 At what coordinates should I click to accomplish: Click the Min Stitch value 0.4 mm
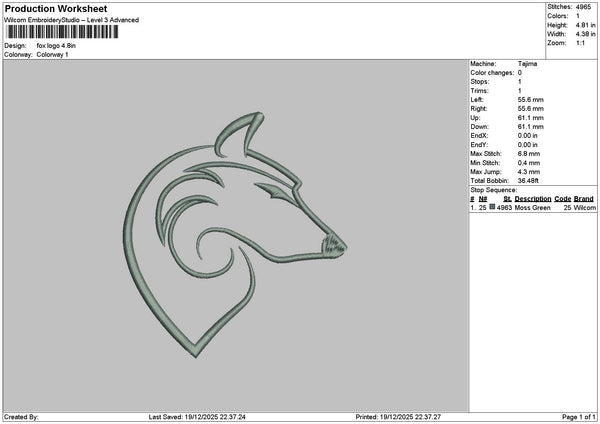[x=529, y=163]
